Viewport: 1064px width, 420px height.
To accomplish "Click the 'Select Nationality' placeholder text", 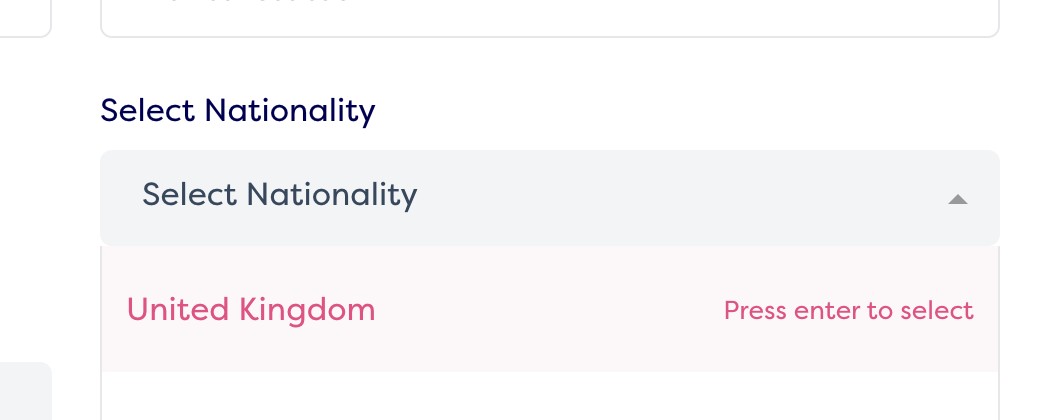I will (x=279, y=194).
